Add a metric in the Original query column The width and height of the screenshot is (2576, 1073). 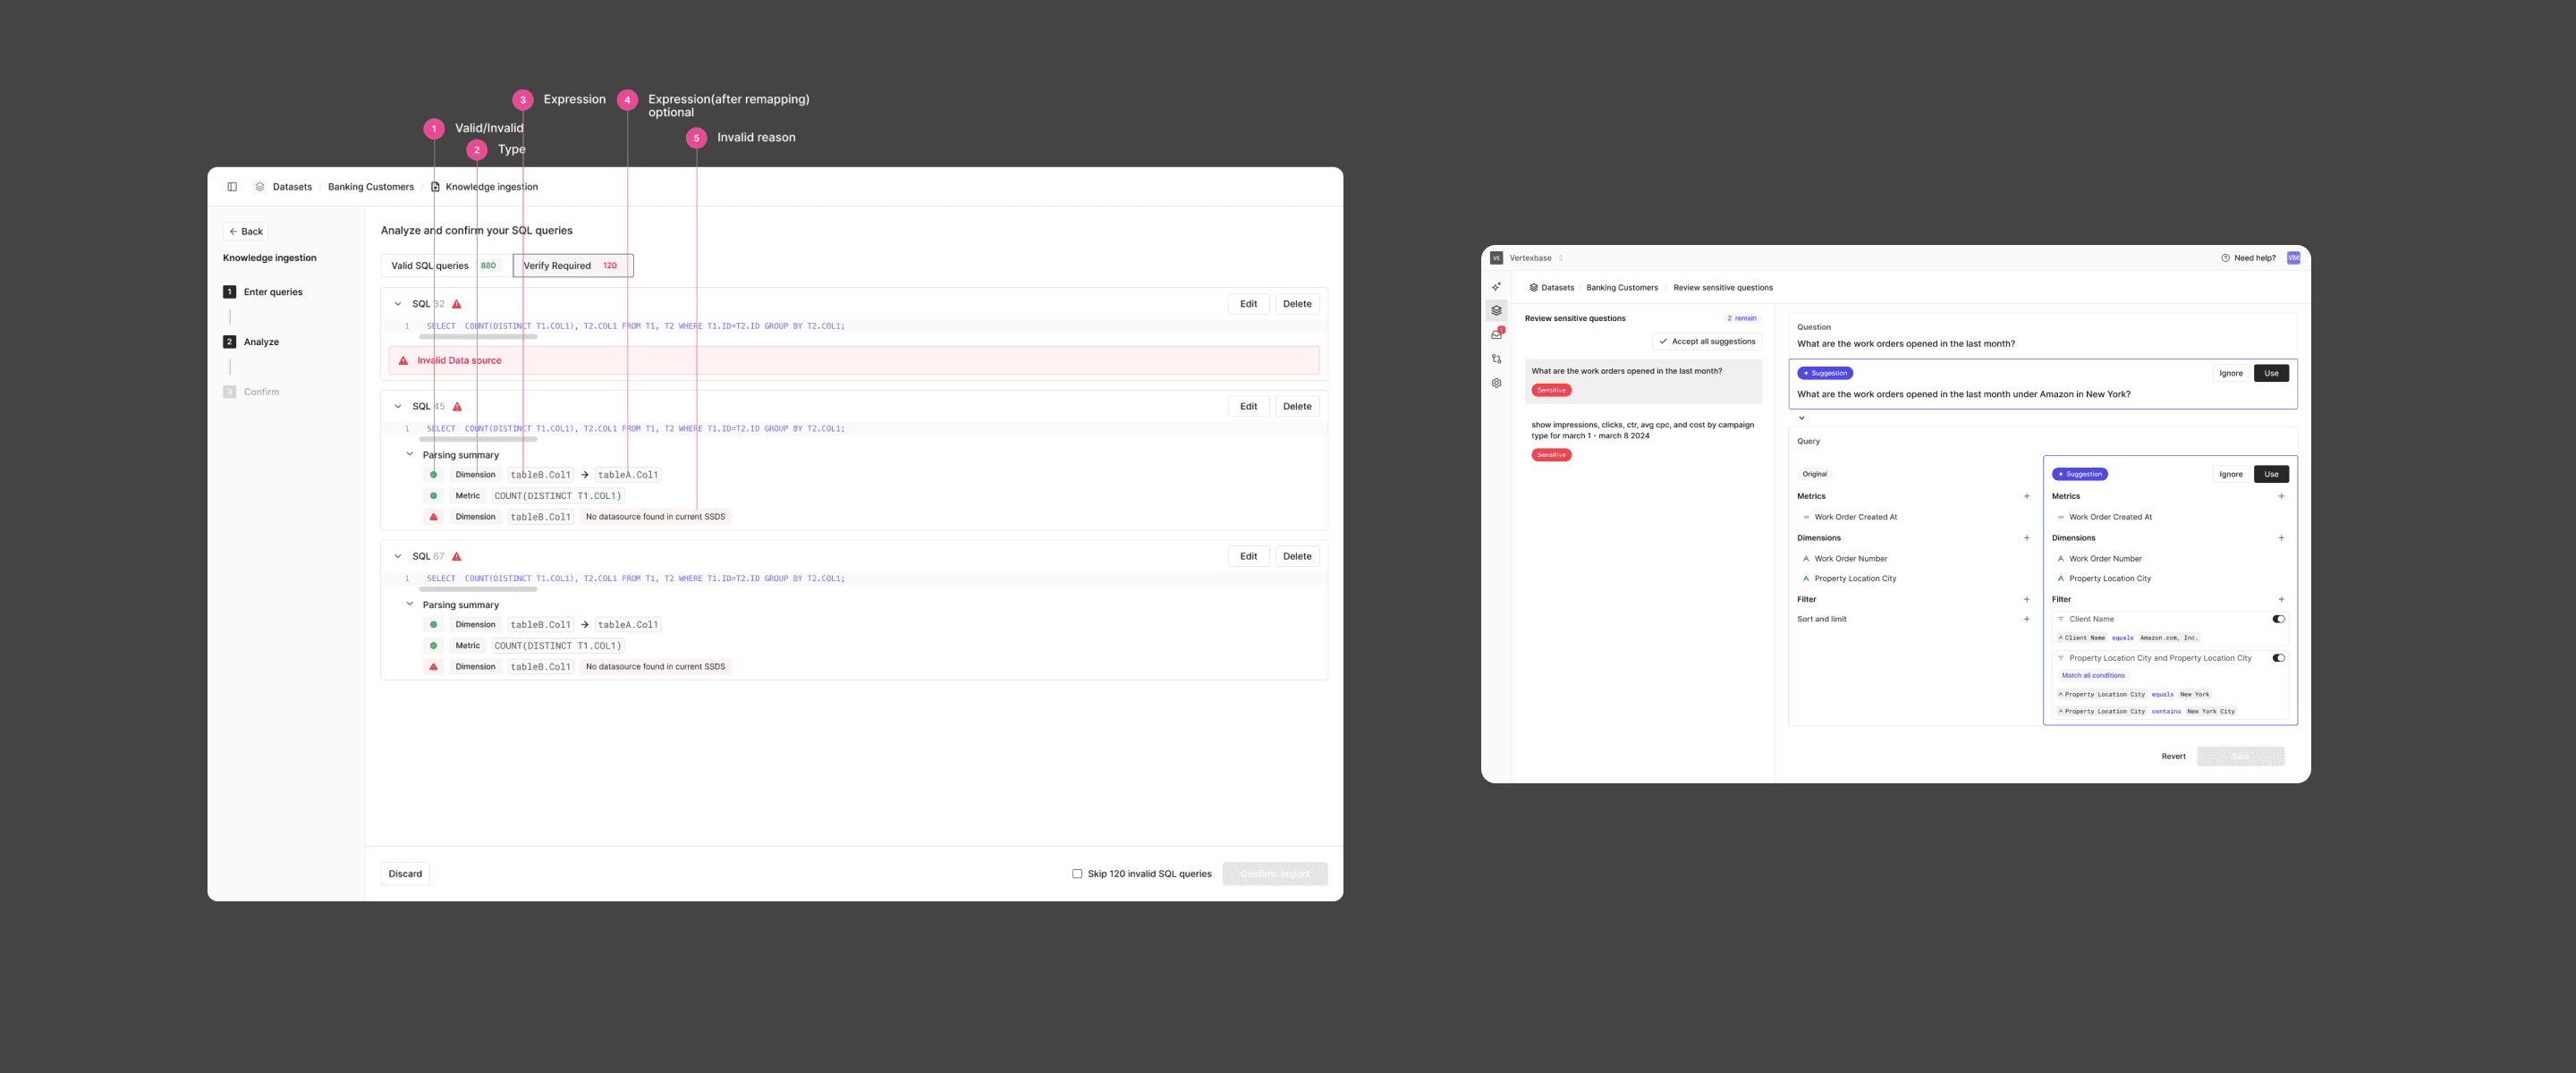coord(2027,497)
